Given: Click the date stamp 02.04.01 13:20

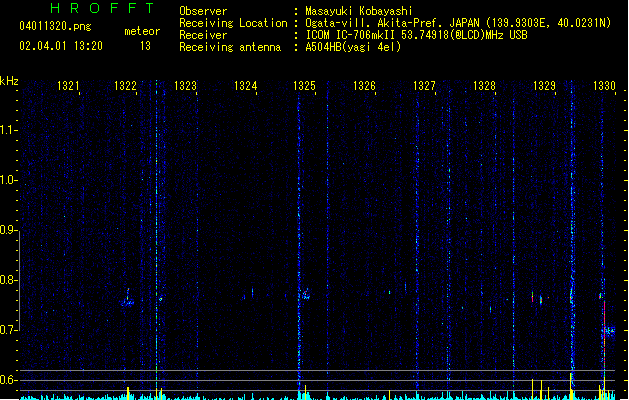Looking at the screenshot, I should tap(61, 46).
